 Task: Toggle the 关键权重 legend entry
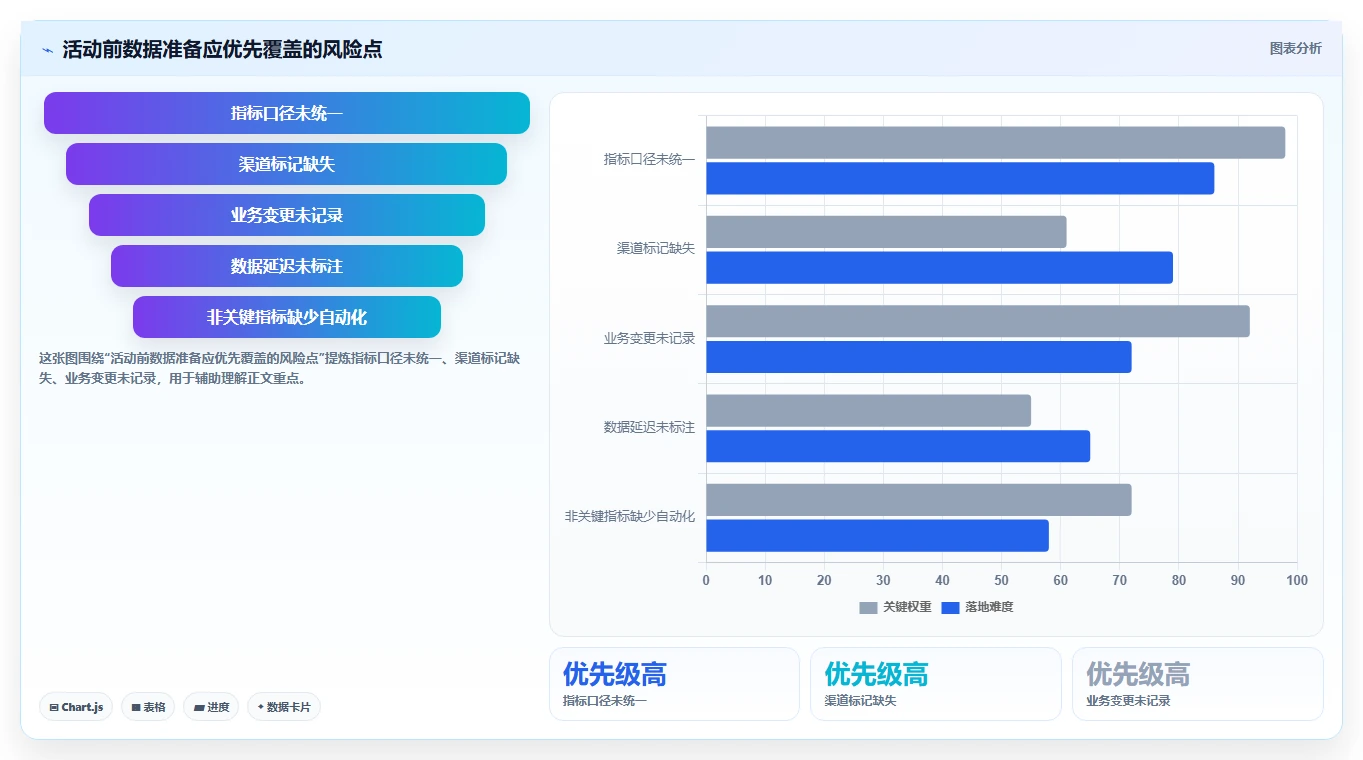(x=895, y=607)
